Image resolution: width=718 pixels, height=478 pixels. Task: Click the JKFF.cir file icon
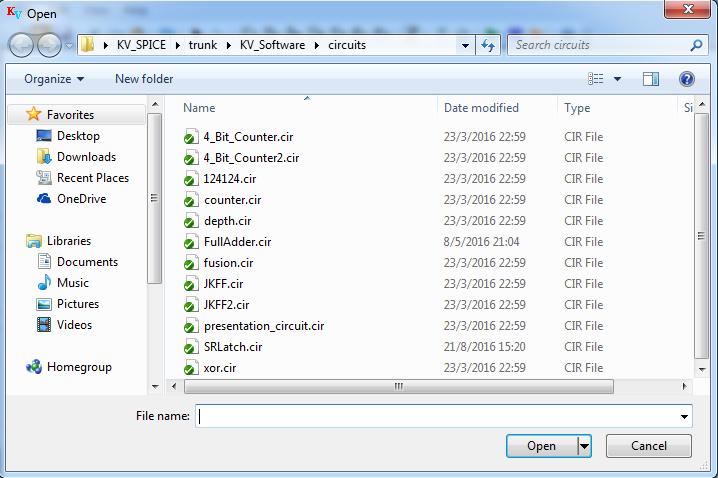coord(191,284)
